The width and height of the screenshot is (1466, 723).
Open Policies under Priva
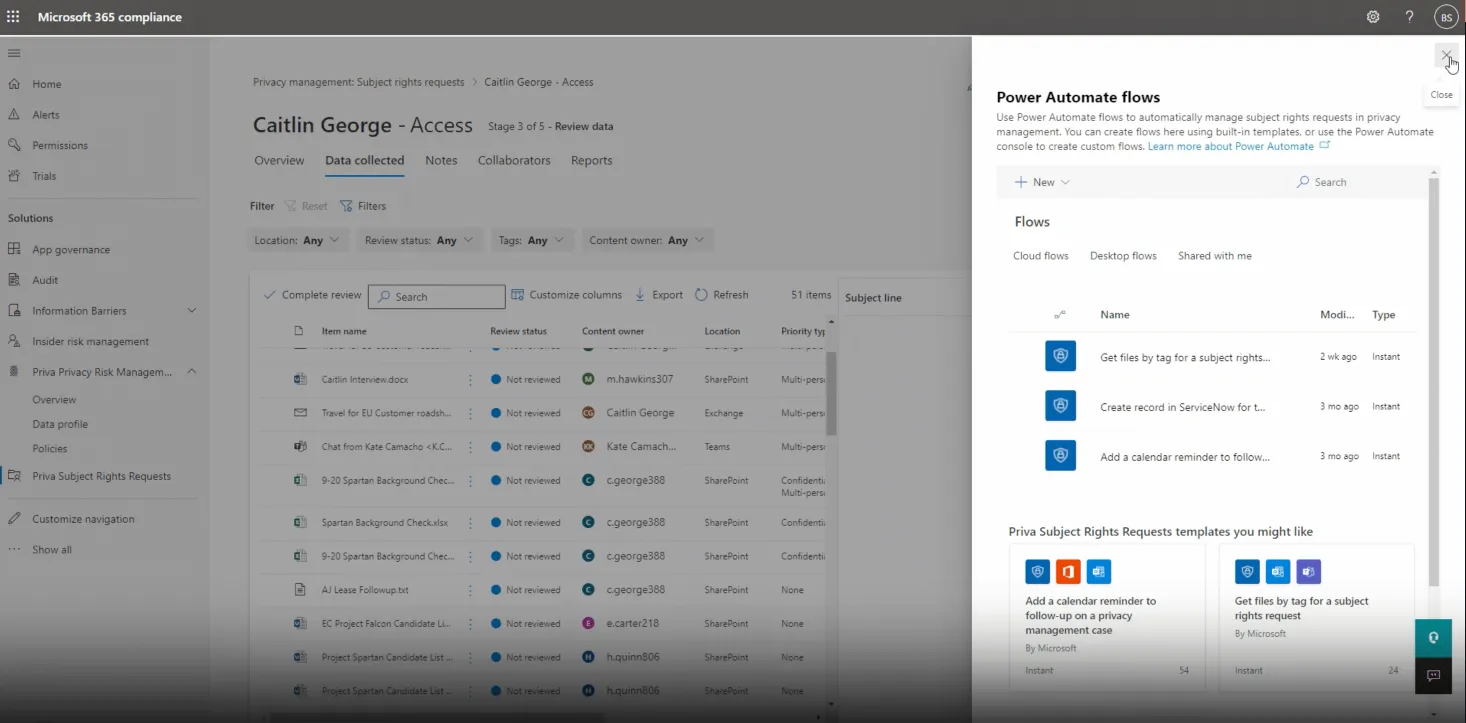coord(50,449)
